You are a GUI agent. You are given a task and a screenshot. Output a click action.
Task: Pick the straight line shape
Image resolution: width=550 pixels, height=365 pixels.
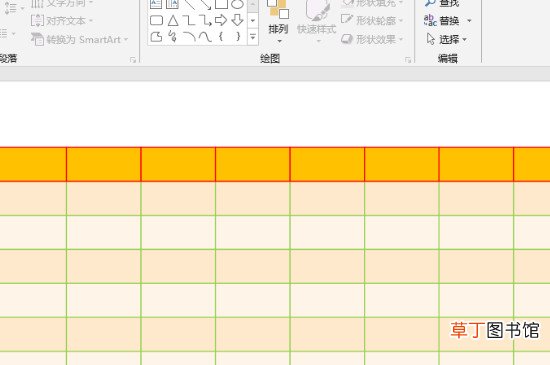point(189,4)
